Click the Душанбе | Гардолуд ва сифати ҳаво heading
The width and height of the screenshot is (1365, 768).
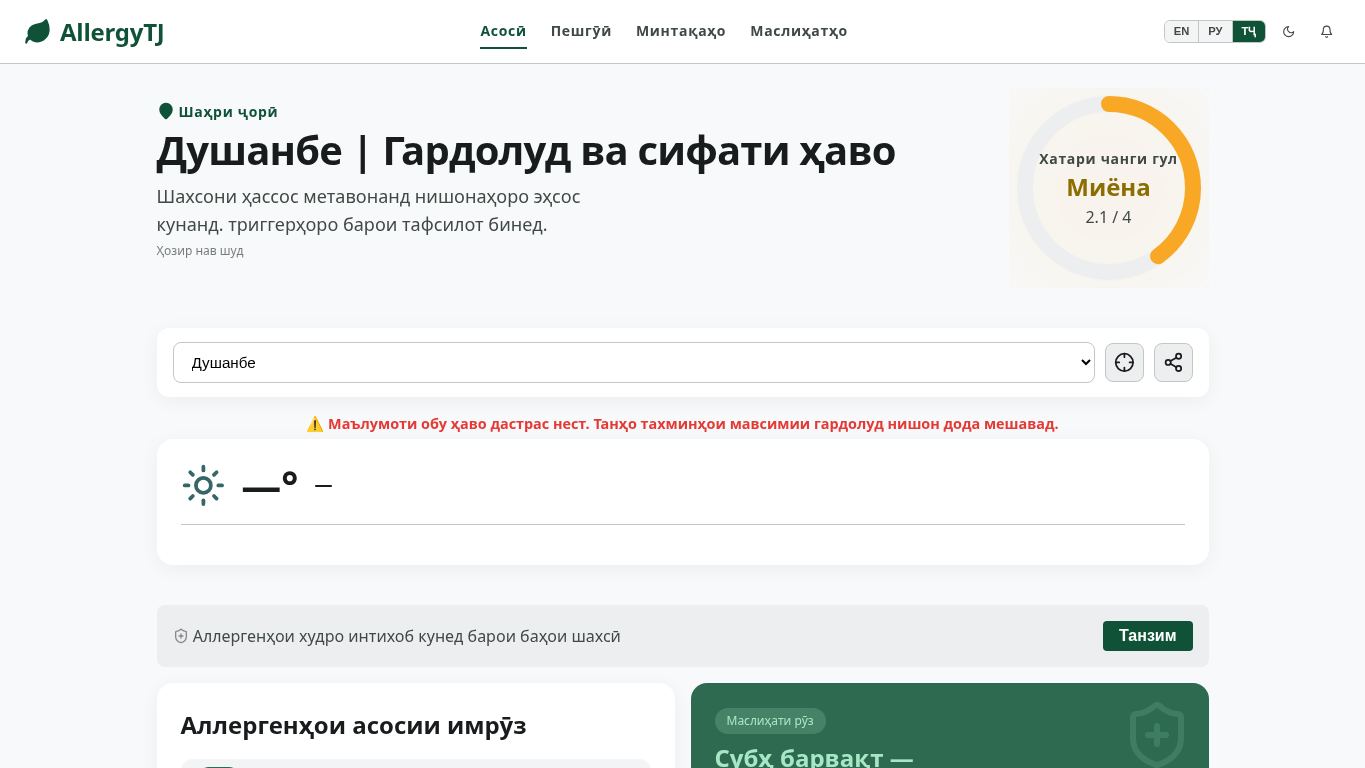(526, 151)
